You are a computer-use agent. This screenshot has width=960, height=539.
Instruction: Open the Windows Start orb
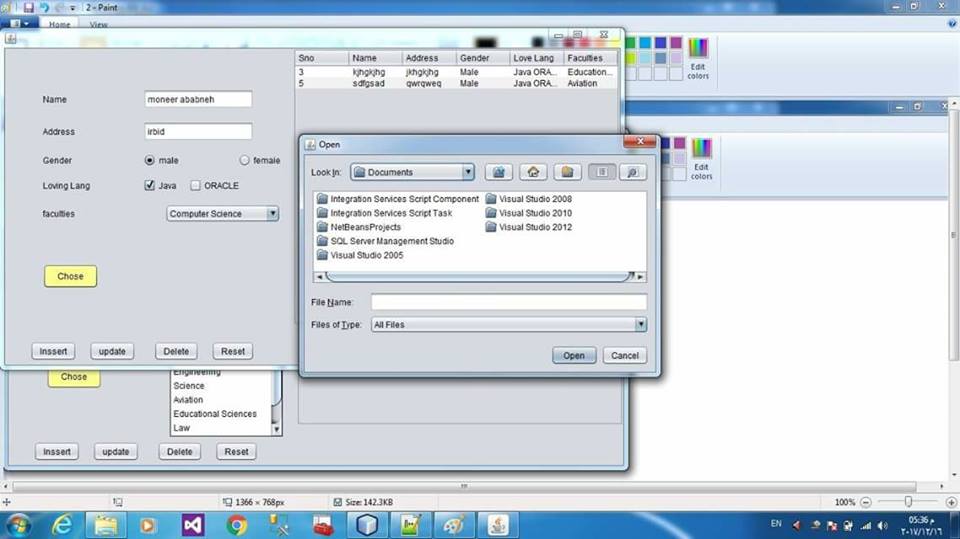(x=18, y=526)
